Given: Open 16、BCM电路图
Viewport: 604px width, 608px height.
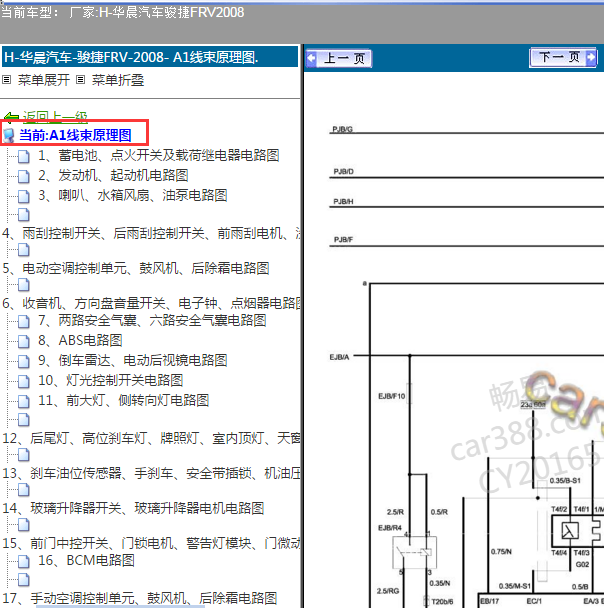Looking at the screenshot, I should pos(86,560).
